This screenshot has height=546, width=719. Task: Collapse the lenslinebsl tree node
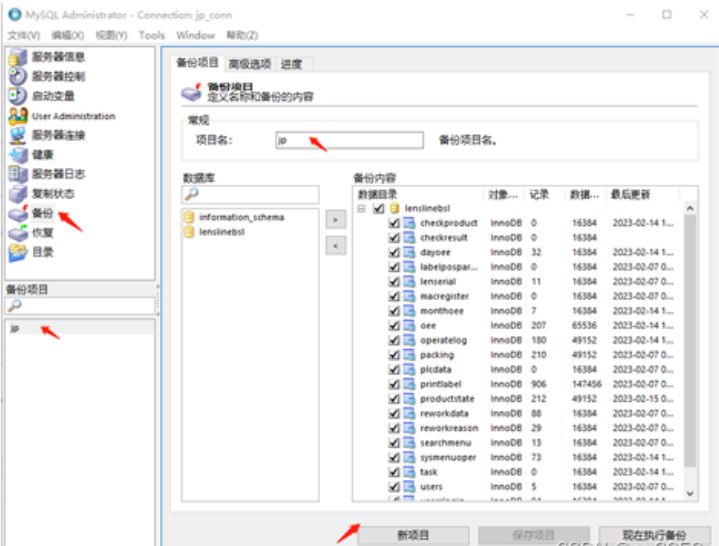tap(361, 209)
